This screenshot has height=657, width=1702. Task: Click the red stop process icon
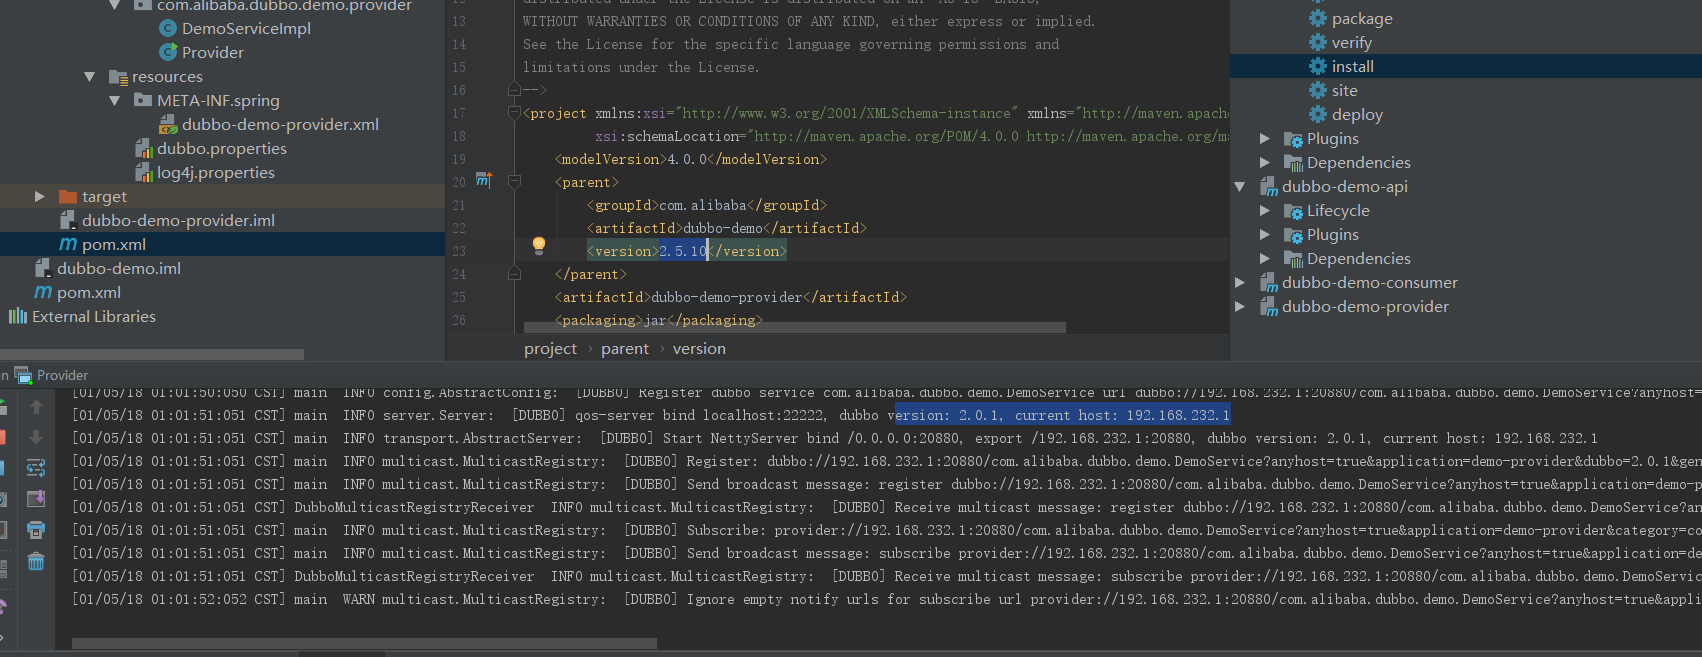(x=2, y=437)
